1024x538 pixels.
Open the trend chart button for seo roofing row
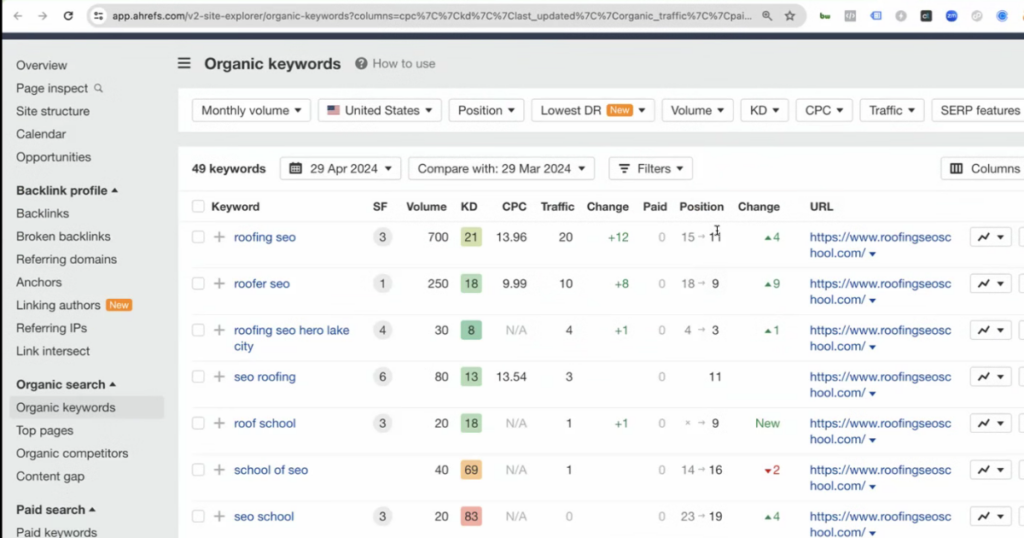991,377
